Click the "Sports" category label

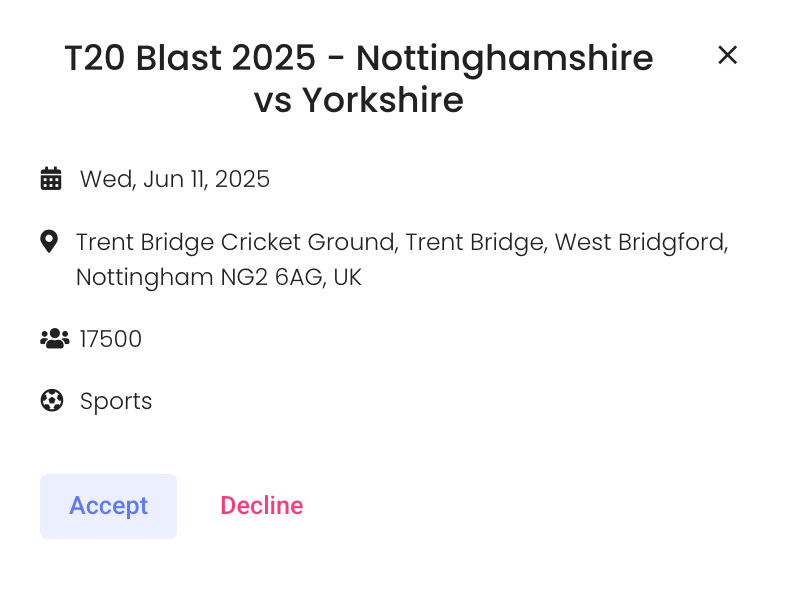[x=116, y=401]
